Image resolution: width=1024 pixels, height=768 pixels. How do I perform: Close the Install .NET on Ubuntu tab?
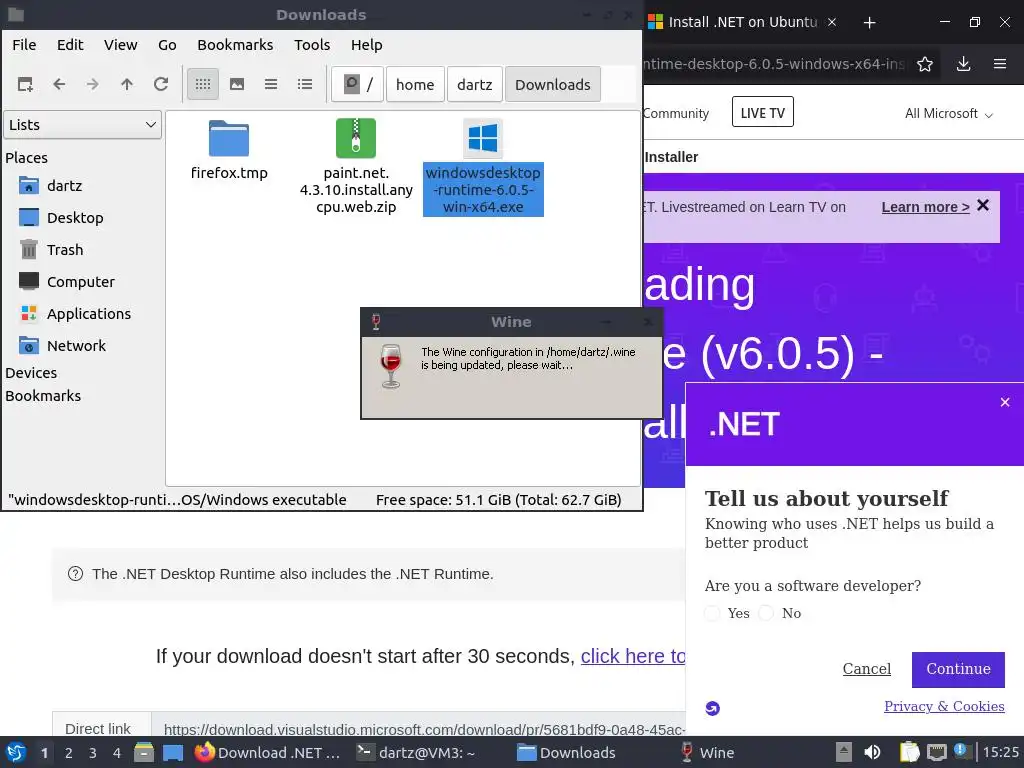831,22
